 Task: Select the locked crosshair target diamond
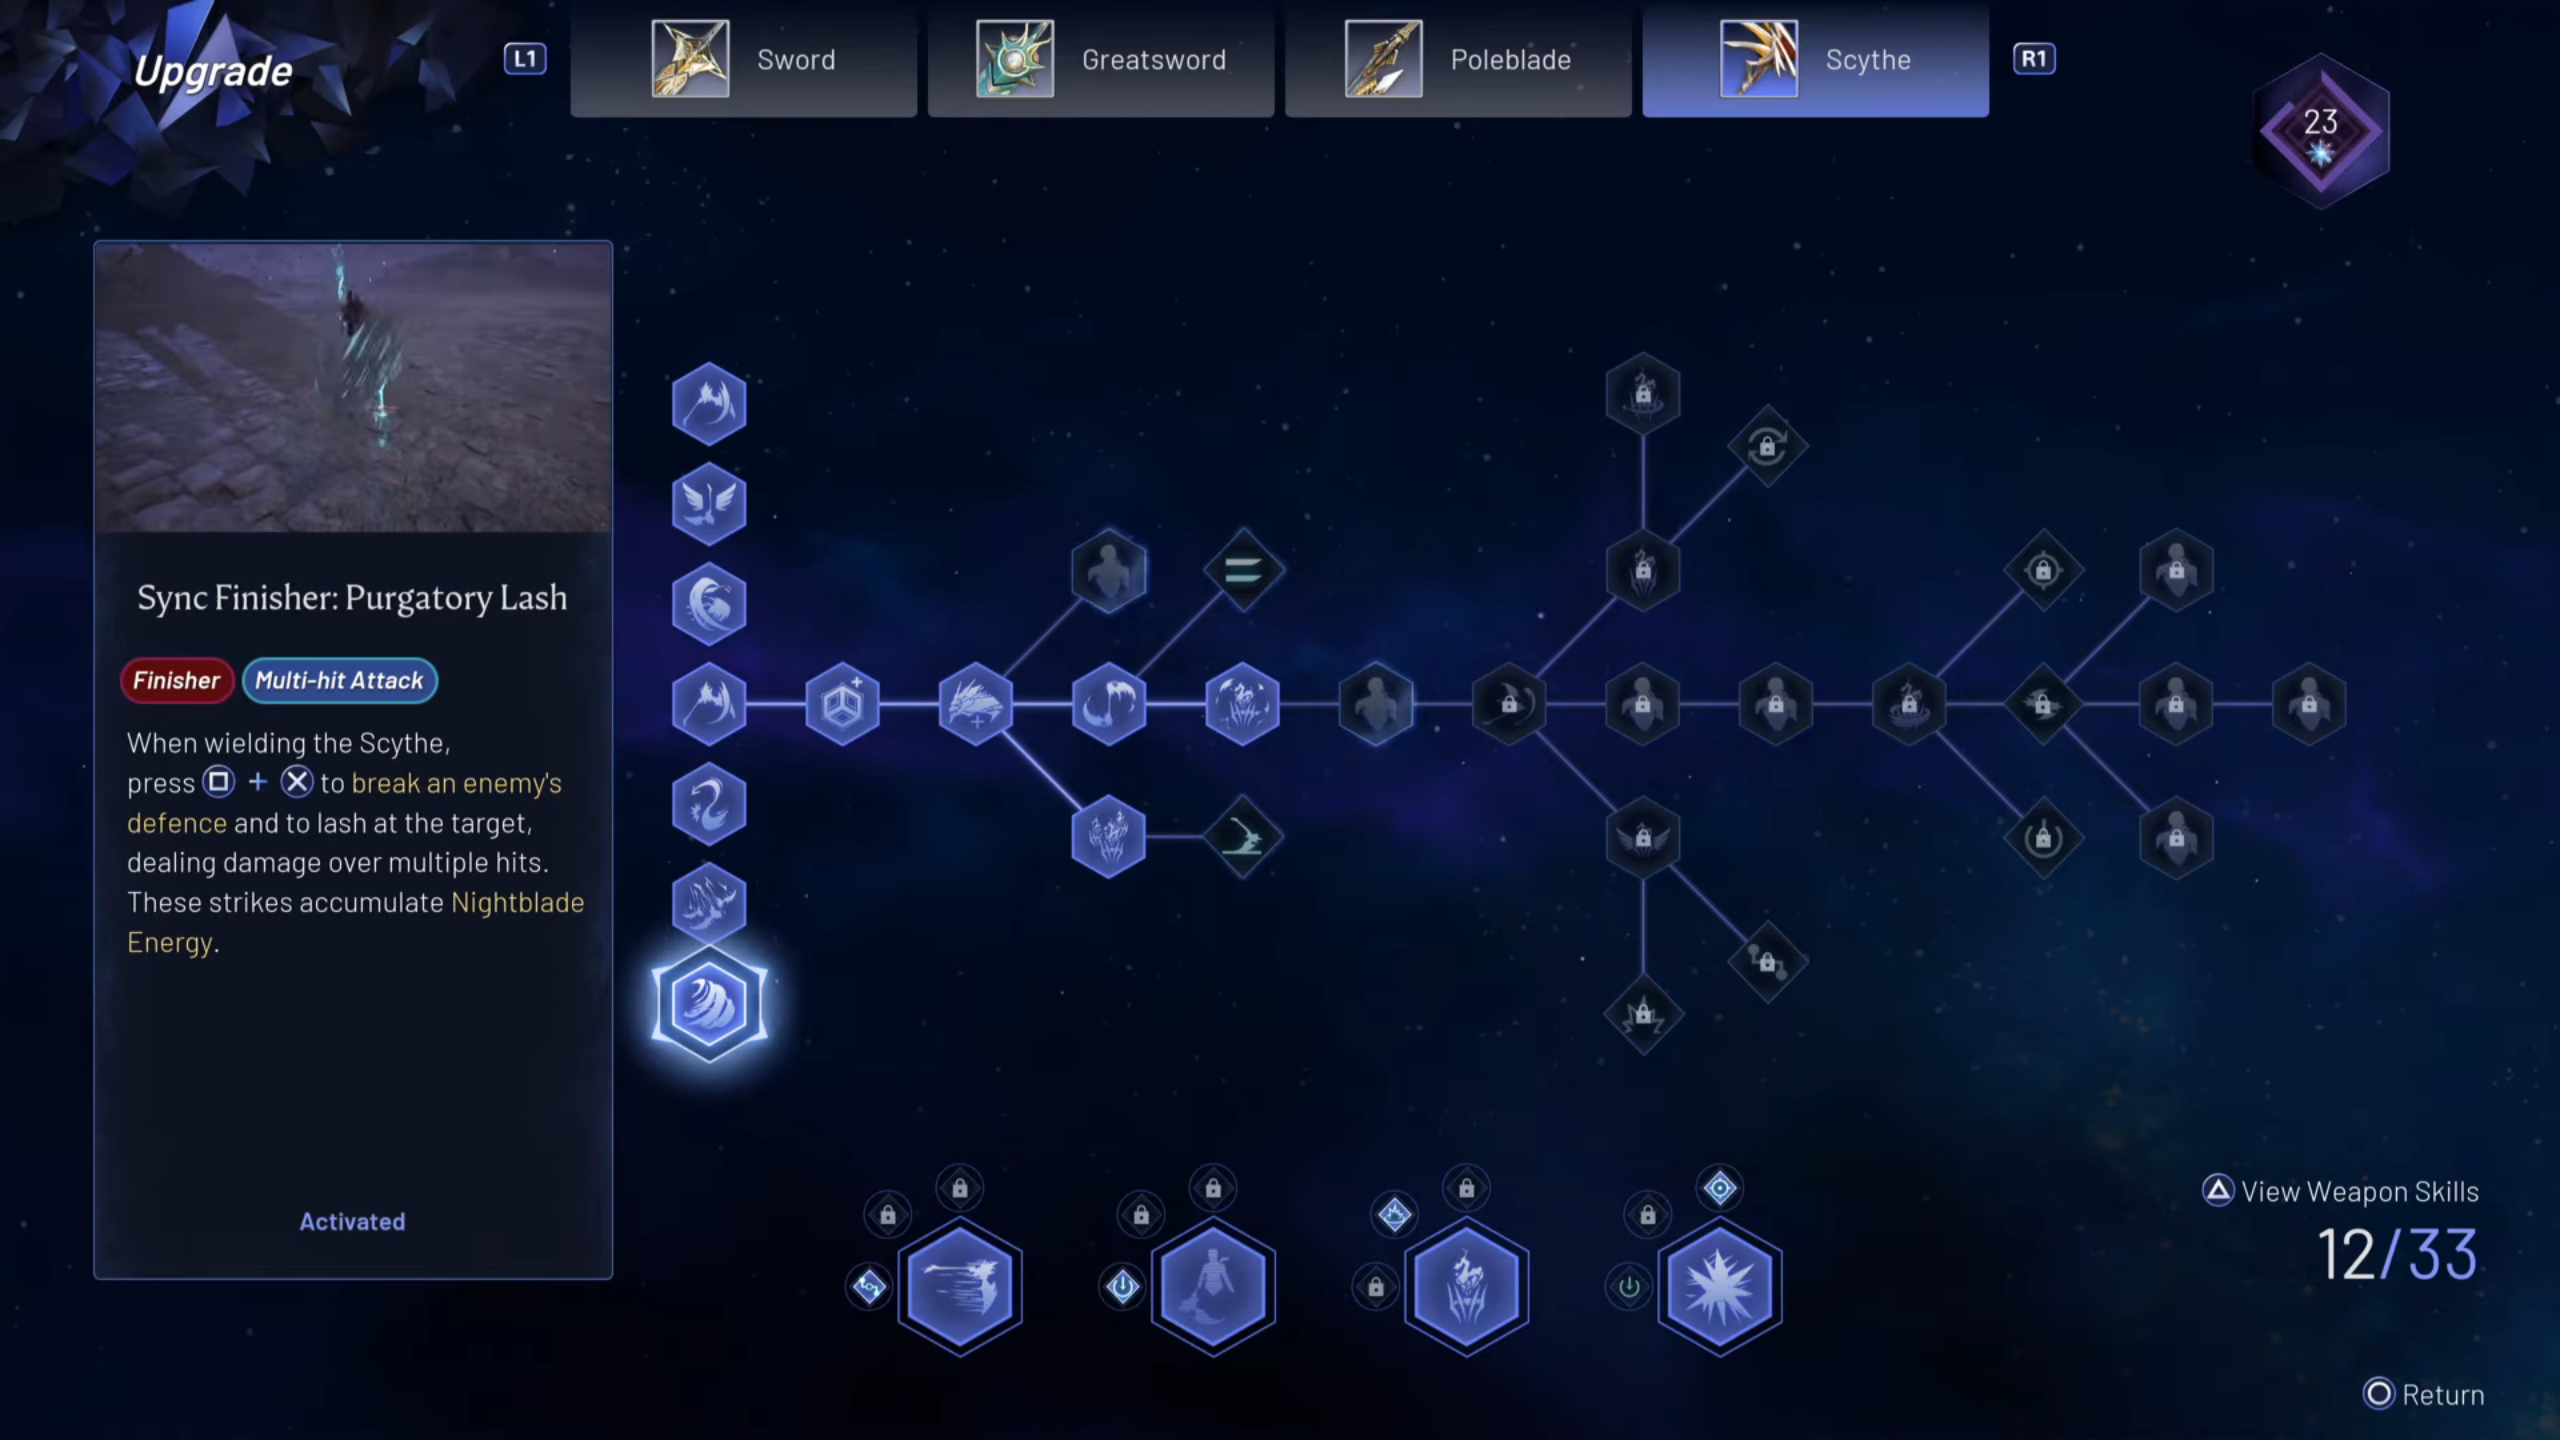[x=2043, y=571]
